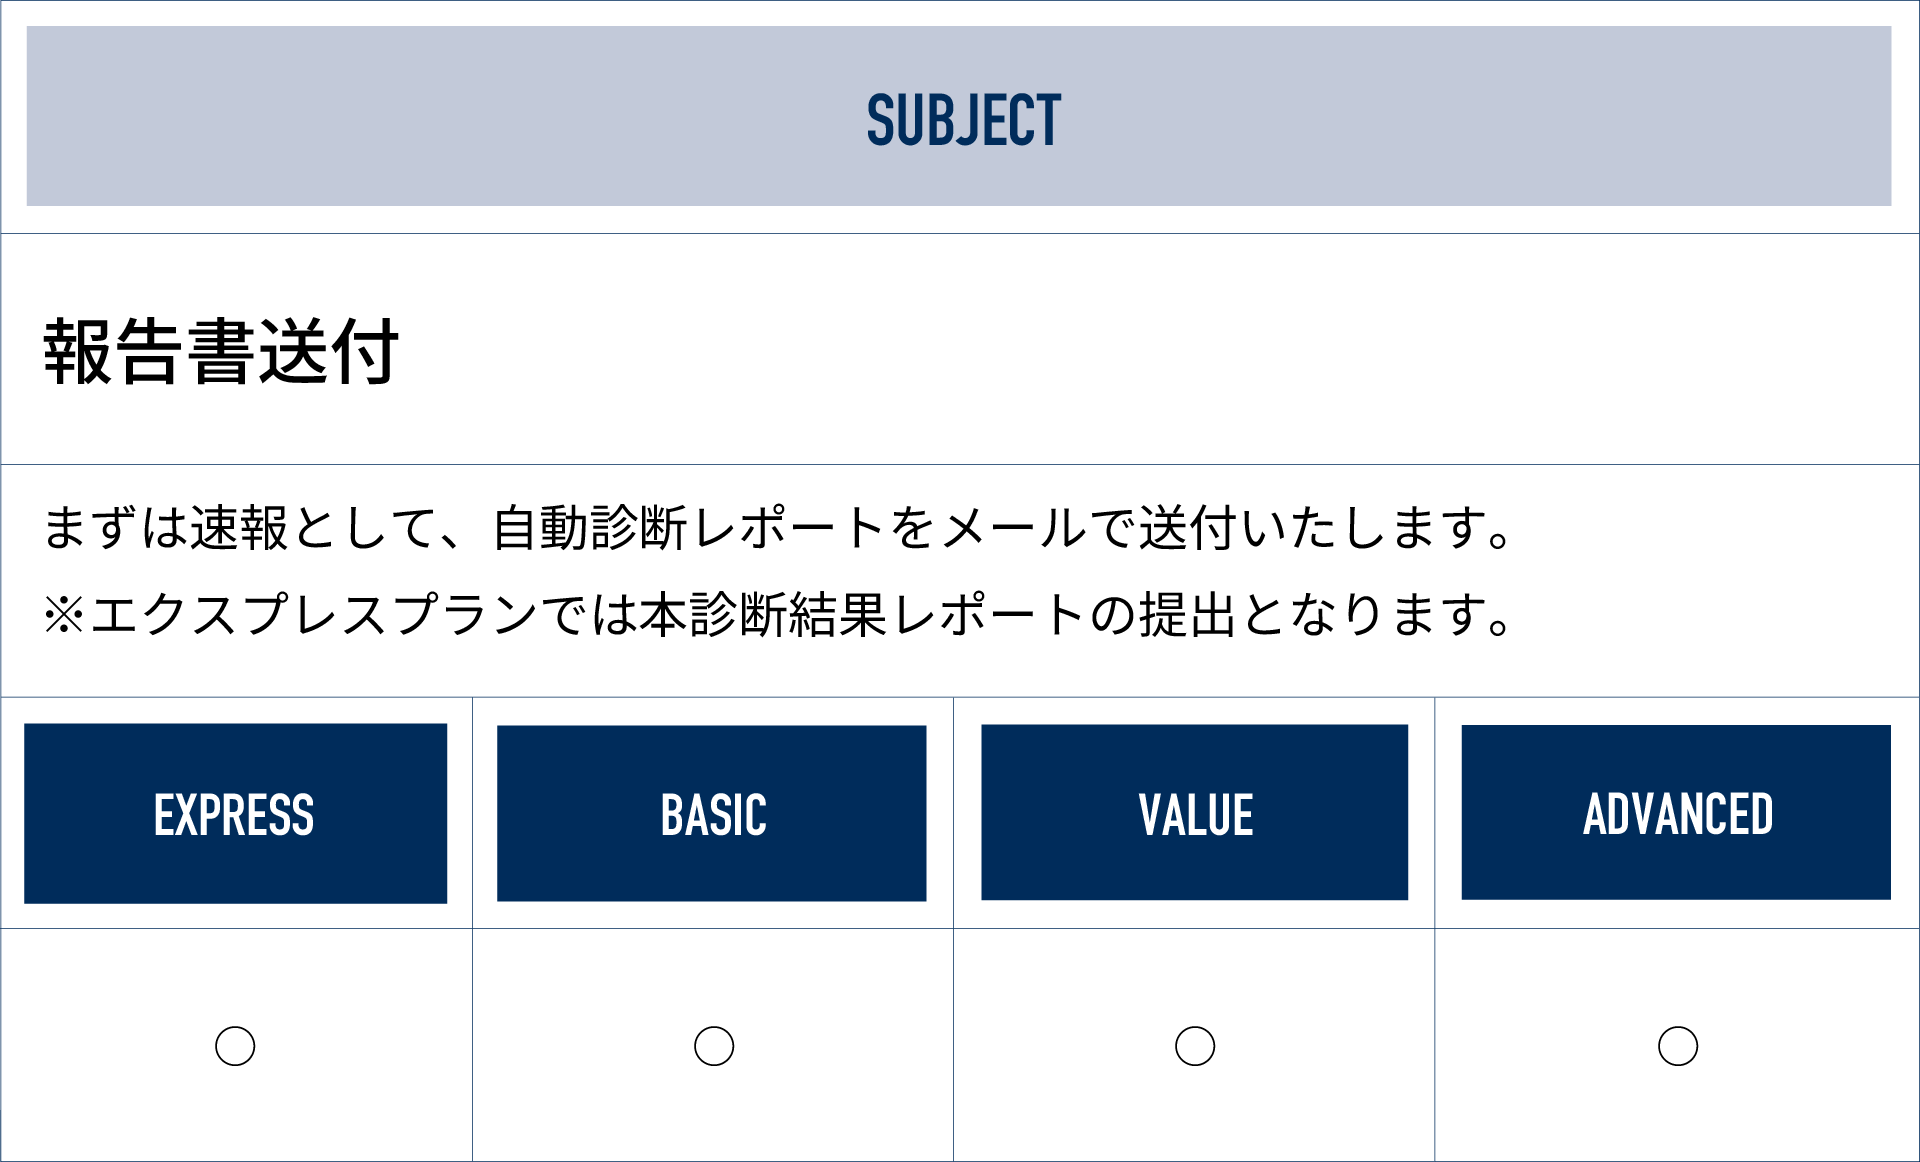Click the EXPRESS plan button
The width and height of the screenshot is (1920, 1162).
pyautogui.click(x=235, y=813)
